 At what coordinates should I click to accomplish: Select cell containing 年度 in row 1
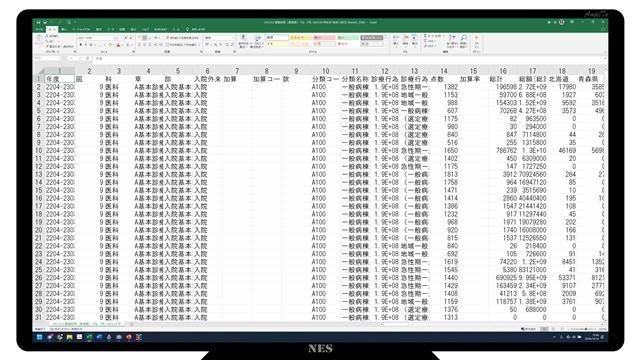(60, 79)
